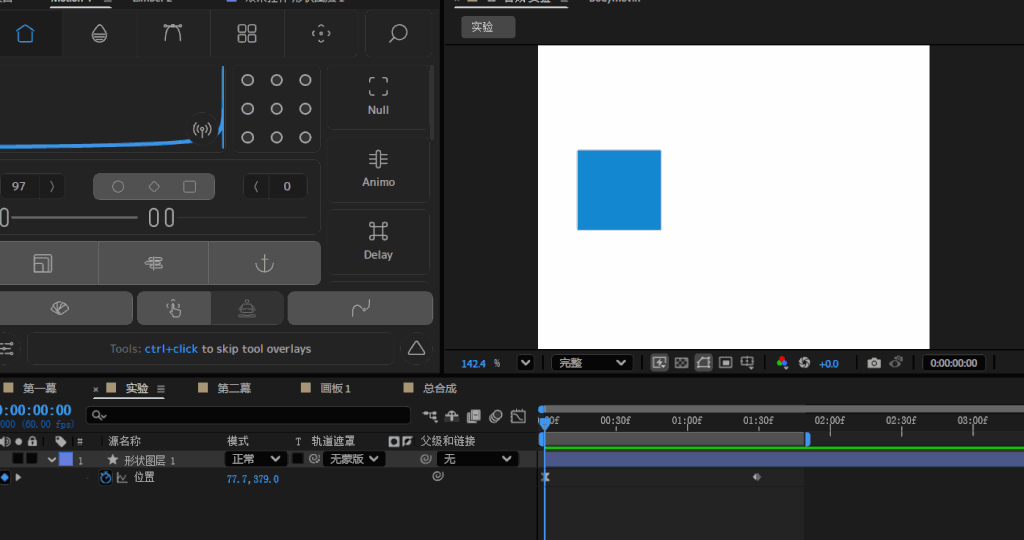The width and height of the screenshot is (1024, 540).
Task: Toggle transparency grid in viewer
Action: coord(681,363)
